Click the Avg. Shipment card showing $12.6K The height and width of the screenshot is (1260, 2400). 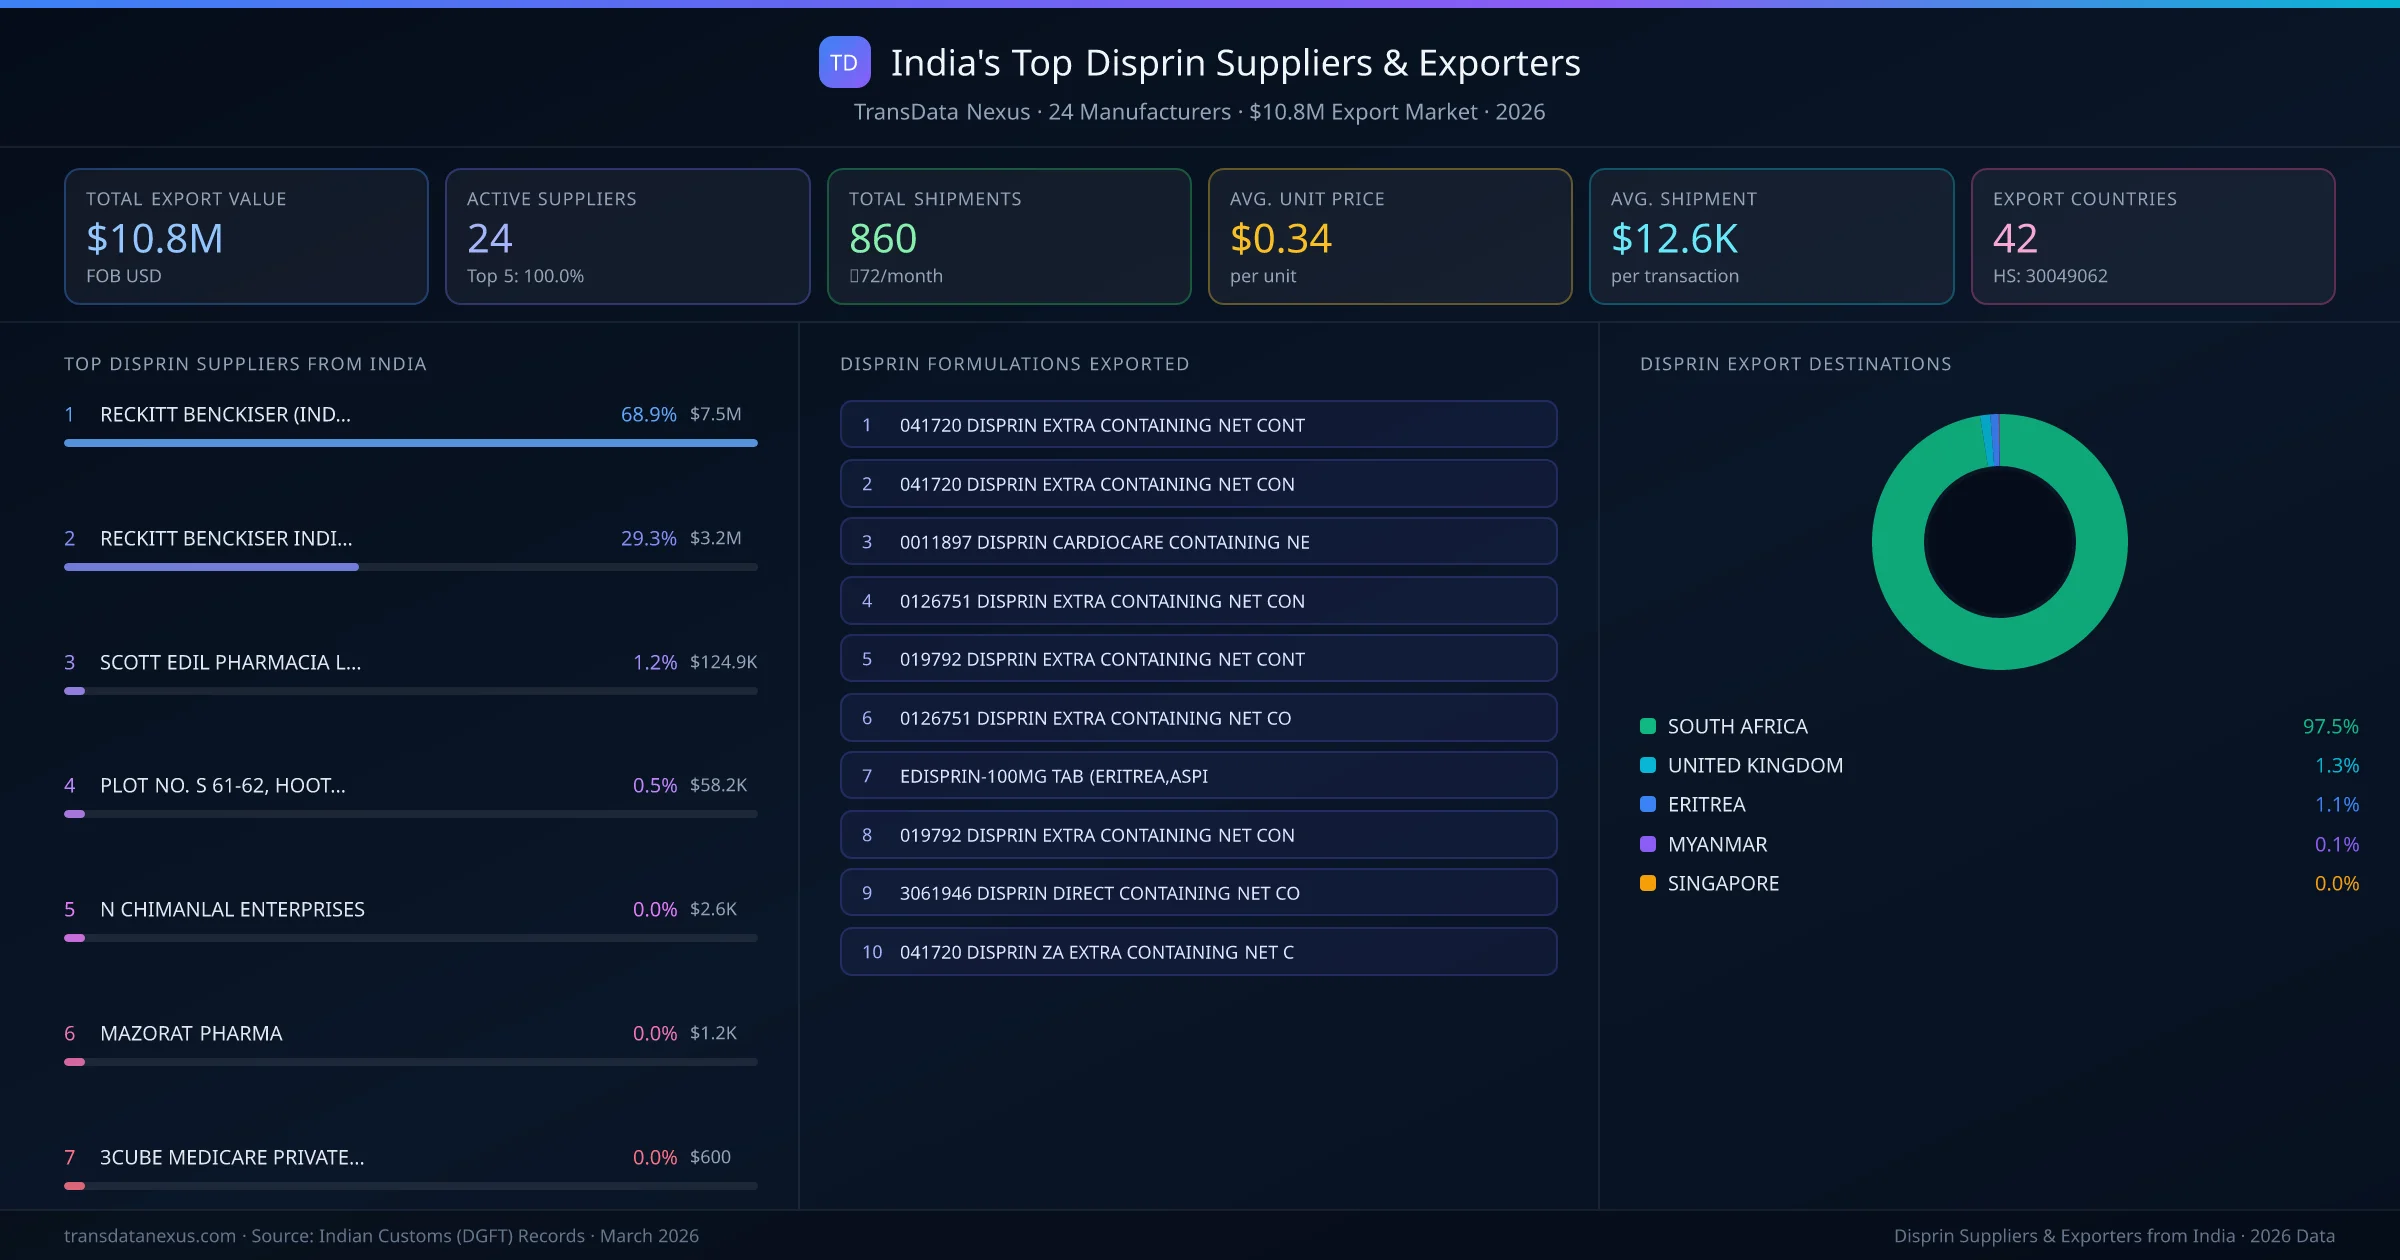click(x=1771, y=236)
